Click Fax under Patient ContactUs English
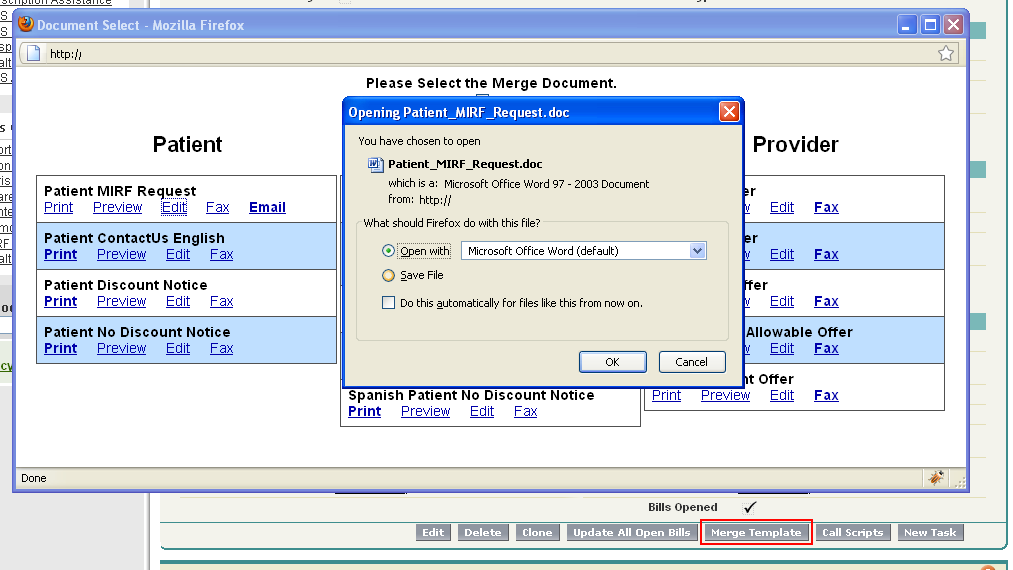Screen dimensions: 1013x570 tap(222, 255)
